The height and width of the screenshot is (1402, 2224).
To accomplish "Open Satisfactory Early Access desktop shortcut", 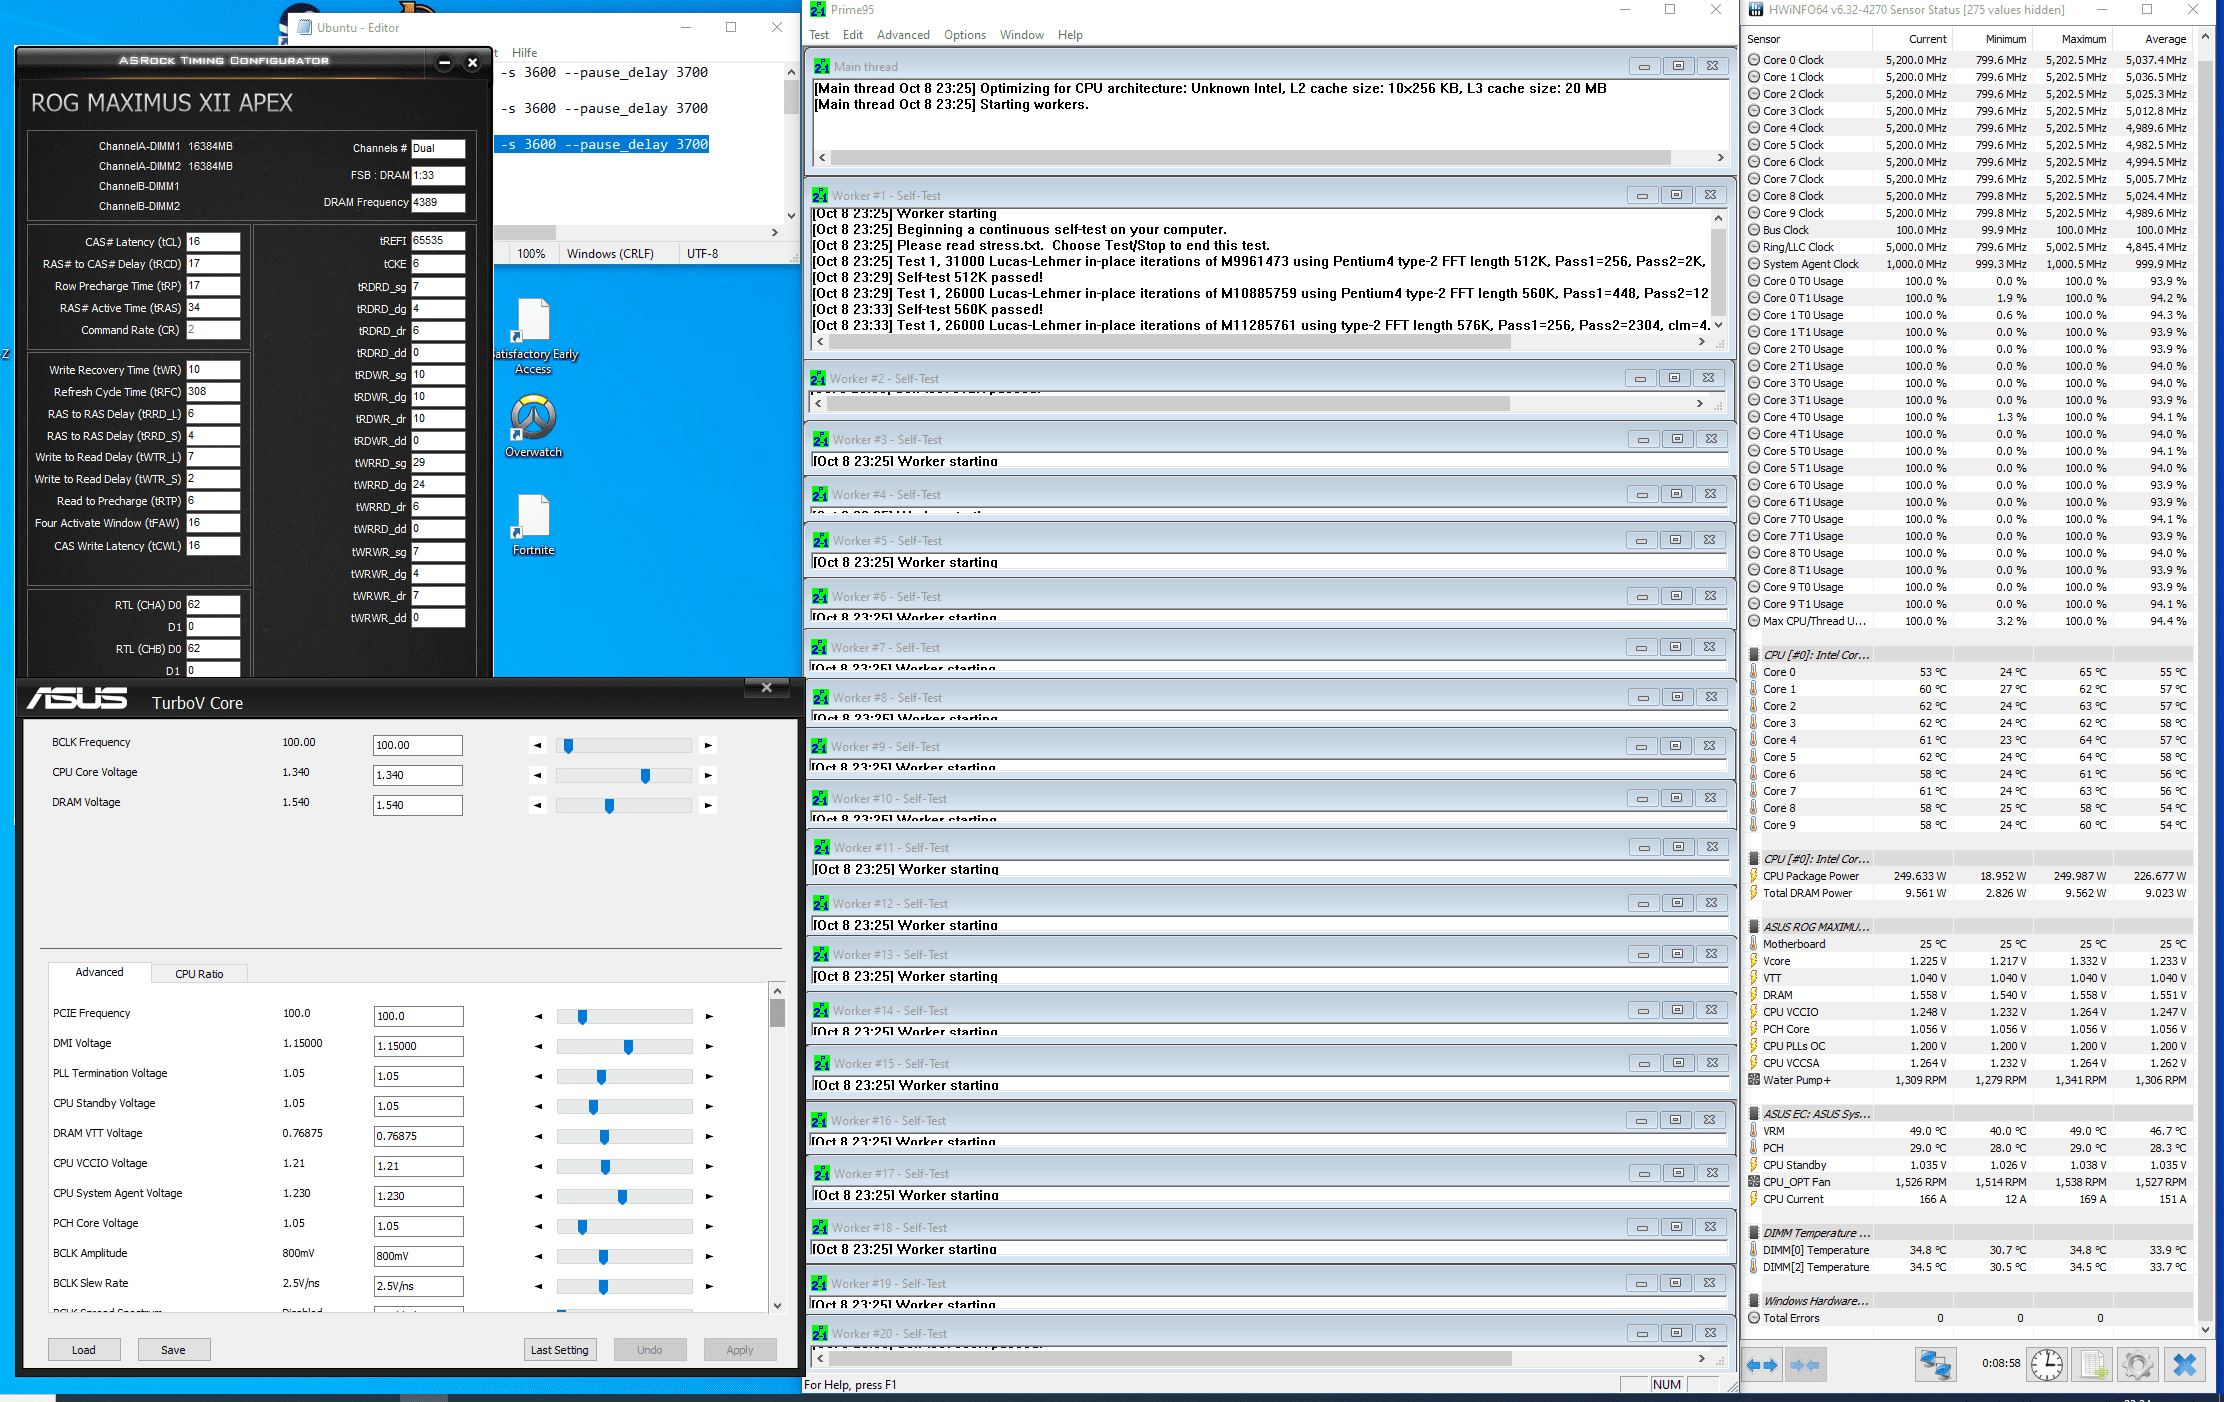I will coord(533,336).
